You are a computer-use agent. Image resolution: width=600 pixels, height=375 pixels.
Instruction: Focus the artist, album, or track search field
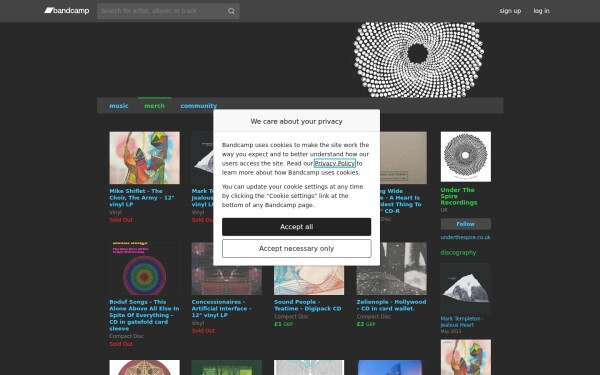(x=168, y=11)
